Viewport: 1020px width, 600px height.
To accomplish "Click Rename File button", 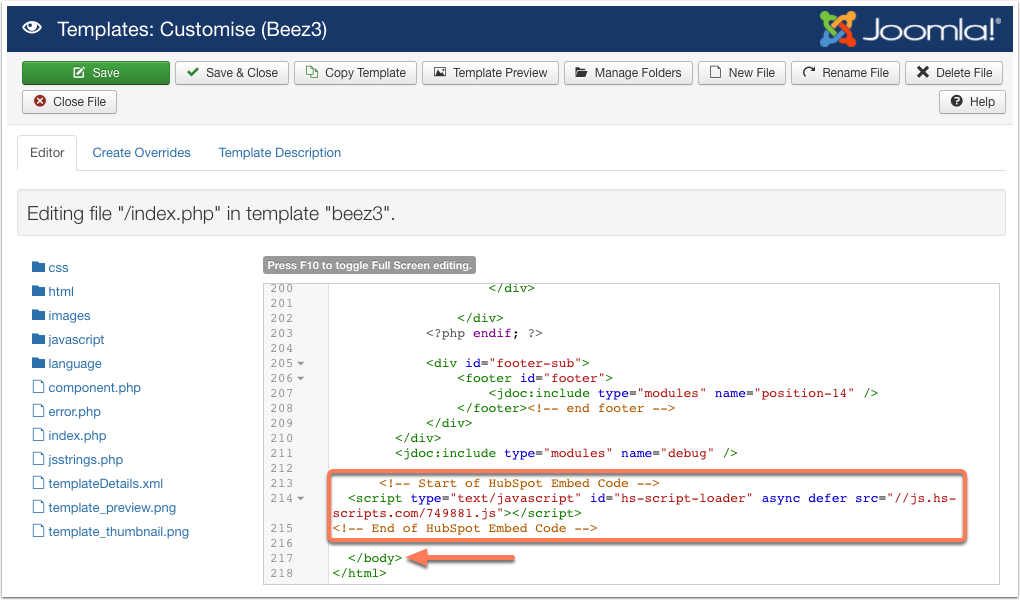I will (x=846, y=73).
